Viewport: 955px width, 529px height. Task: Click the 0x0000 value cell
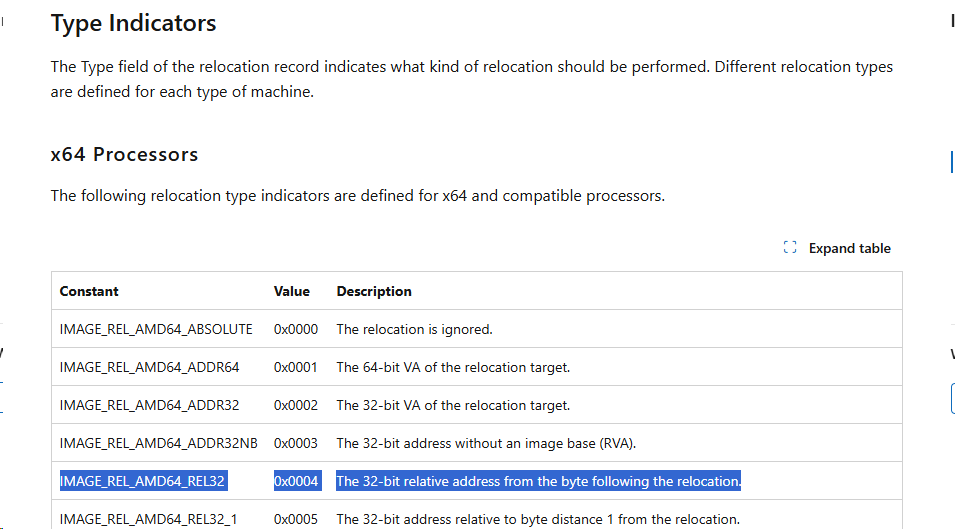coord(296,329)
